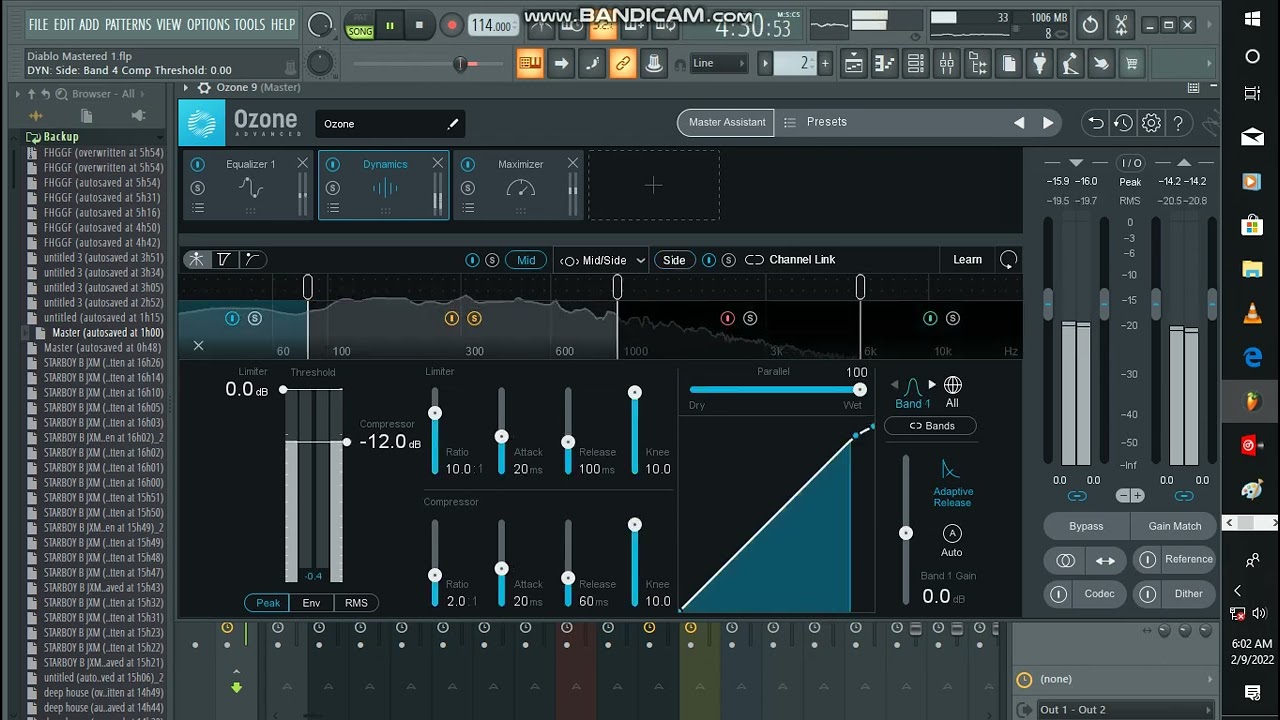Toggle the Codec power button

click(x=1058, y=594)
